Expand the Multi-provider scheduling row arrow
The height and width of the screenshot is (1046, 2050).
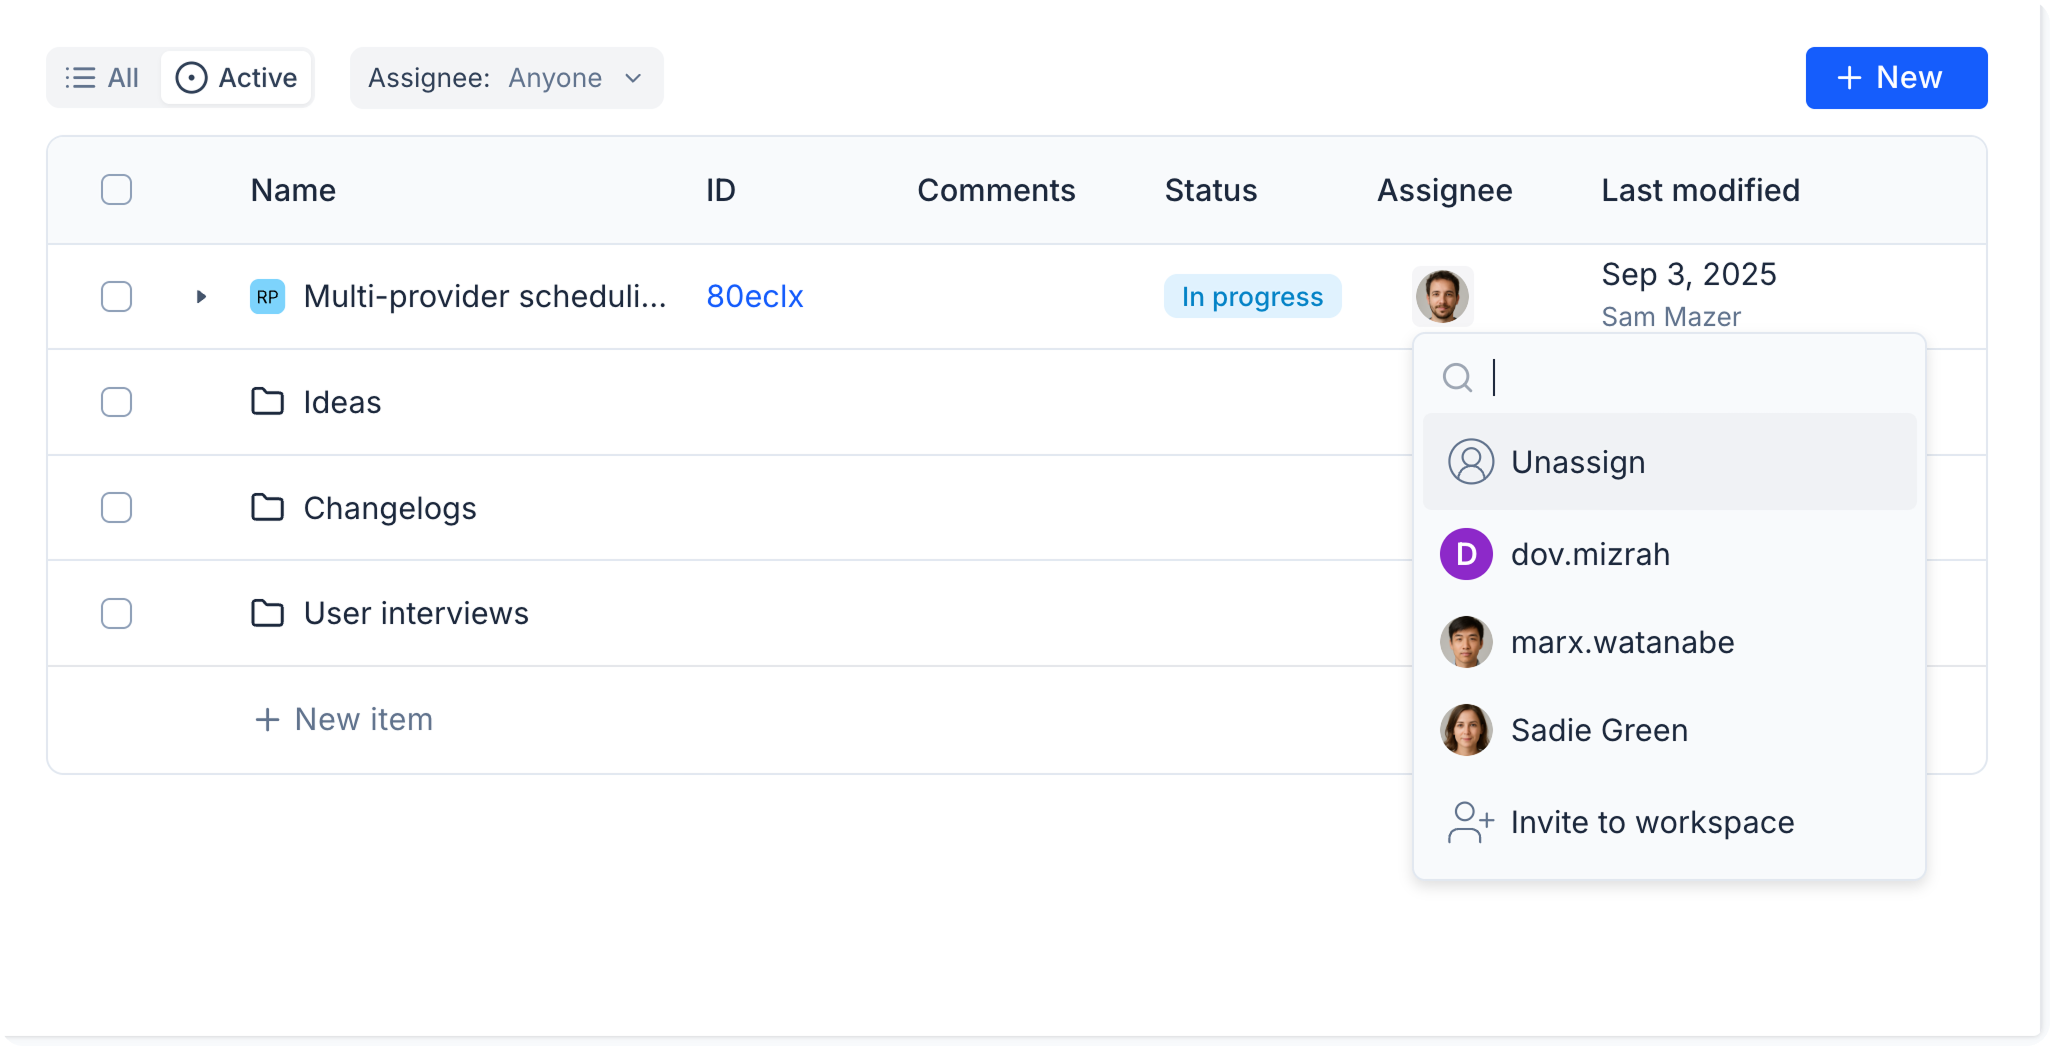tap(201, 297)
